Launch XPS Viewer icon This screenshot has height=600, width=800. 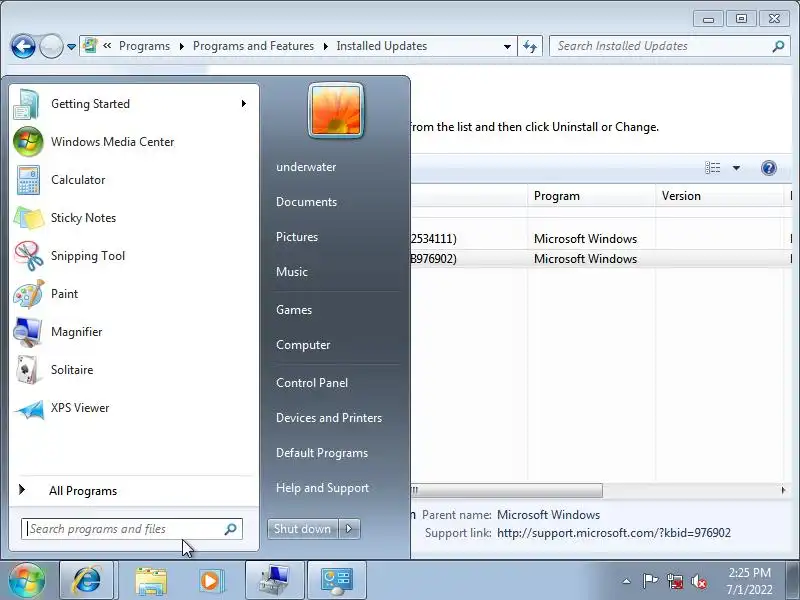tap(28, 408)
